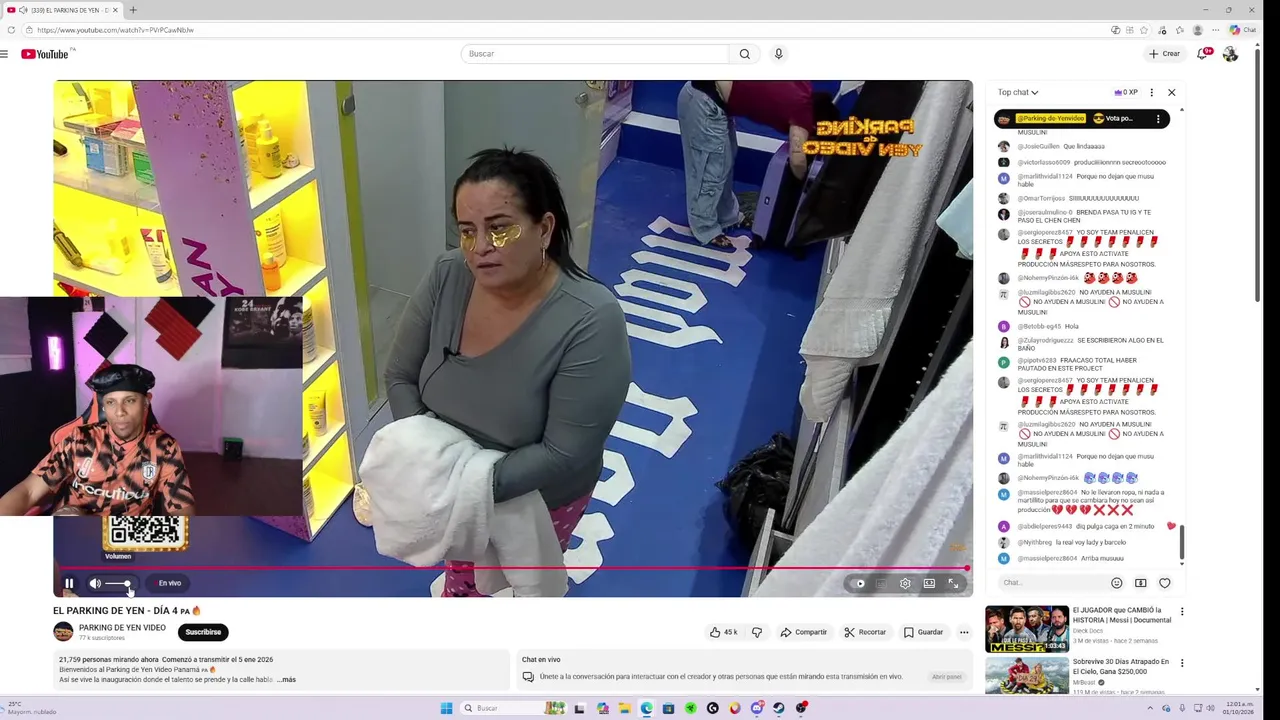This screenshot has width=1280, height=720.
Task: Open the Messi documentary thumbnail
Action: [x=1026, y=629]
